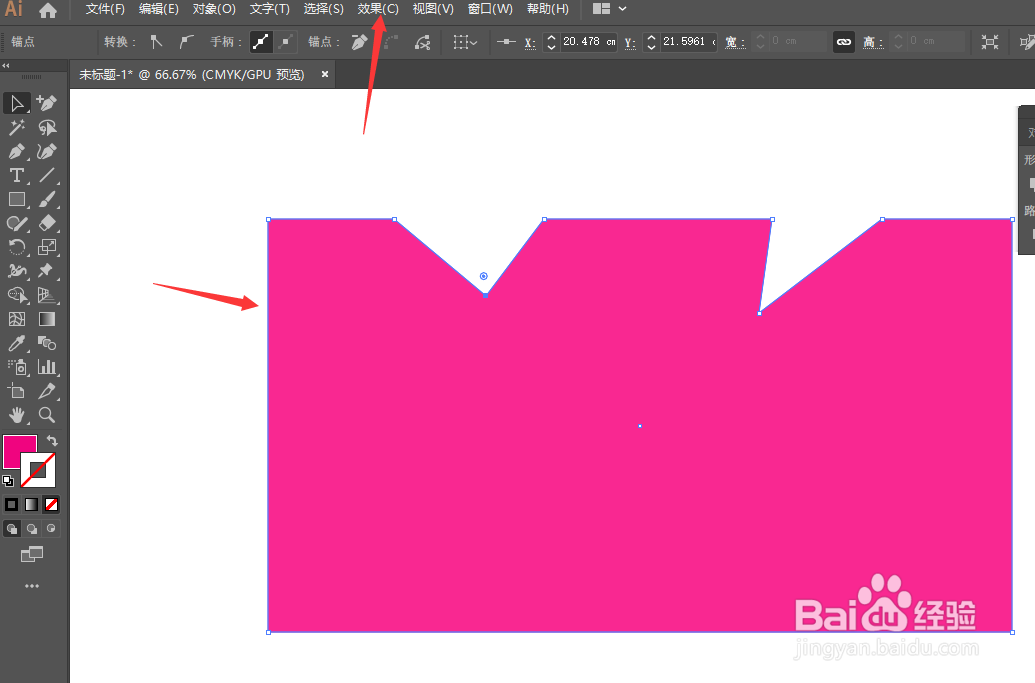1035x683 pixels.
Task: Remove the selected anchor point
Action: pos(359,42)
